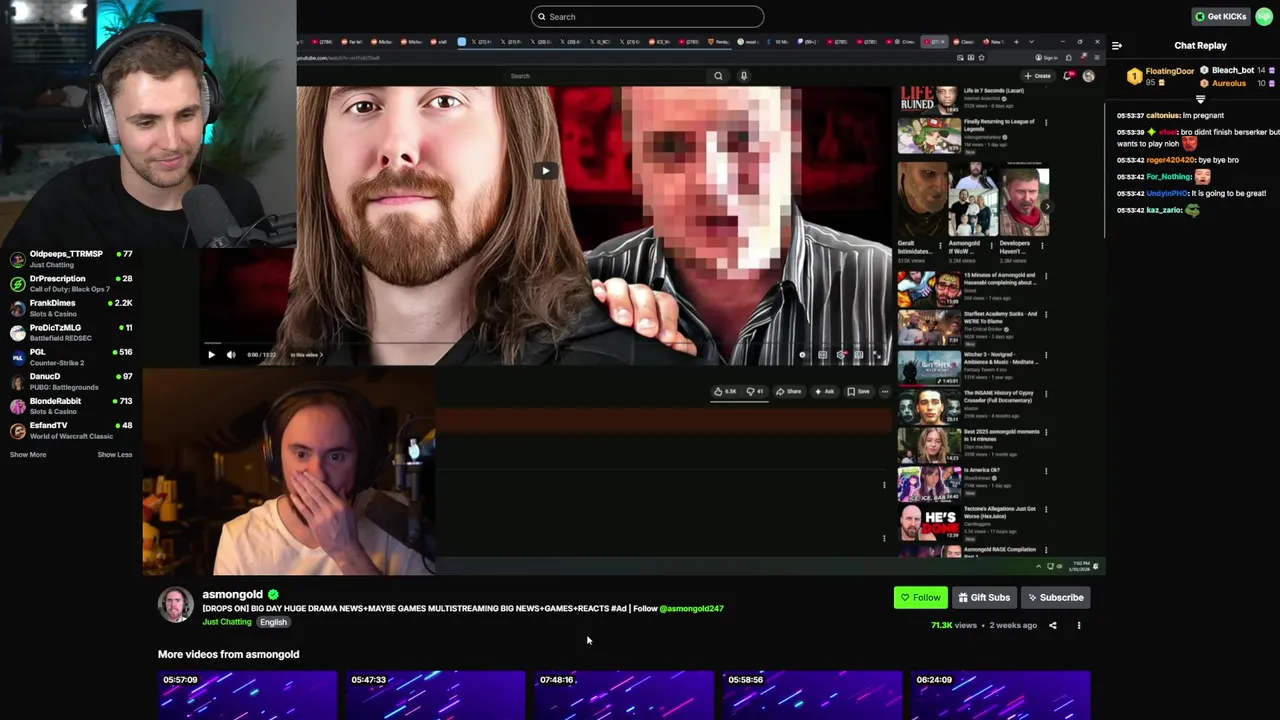Click the YouTube search field

605,76
